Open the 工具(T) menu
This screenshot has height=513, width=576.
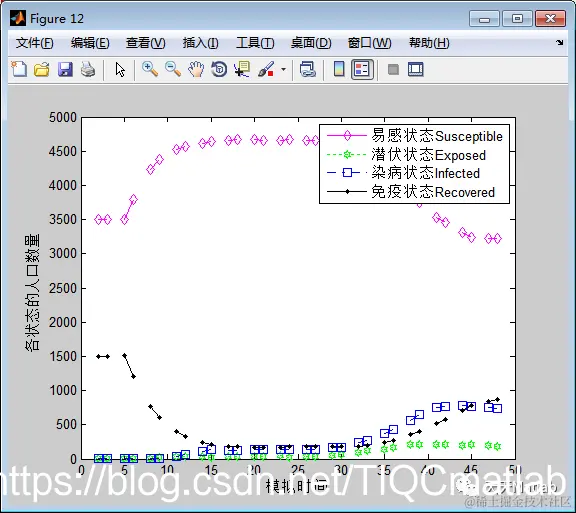(255, 43)
